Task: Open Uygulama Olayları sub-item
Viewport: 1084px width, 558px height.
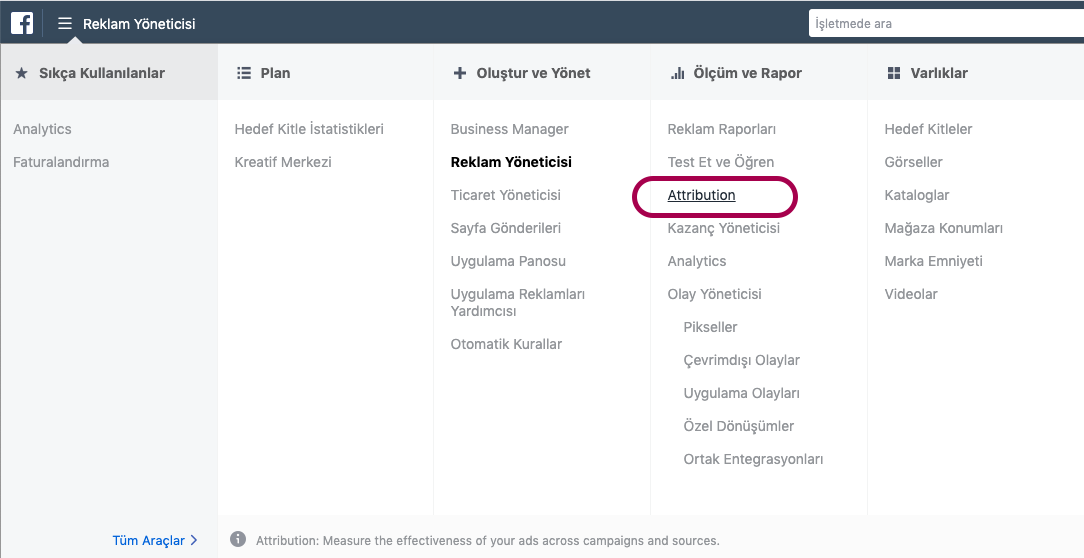Action: [741, 393]
